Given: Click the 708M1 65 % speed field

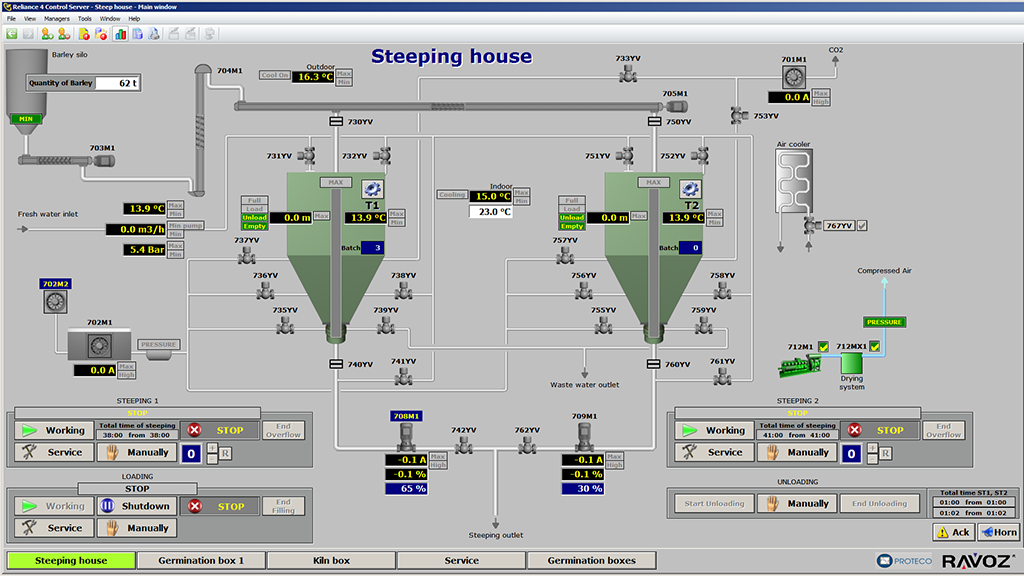Looking at the screenshot, I should (x=406, y=488).
